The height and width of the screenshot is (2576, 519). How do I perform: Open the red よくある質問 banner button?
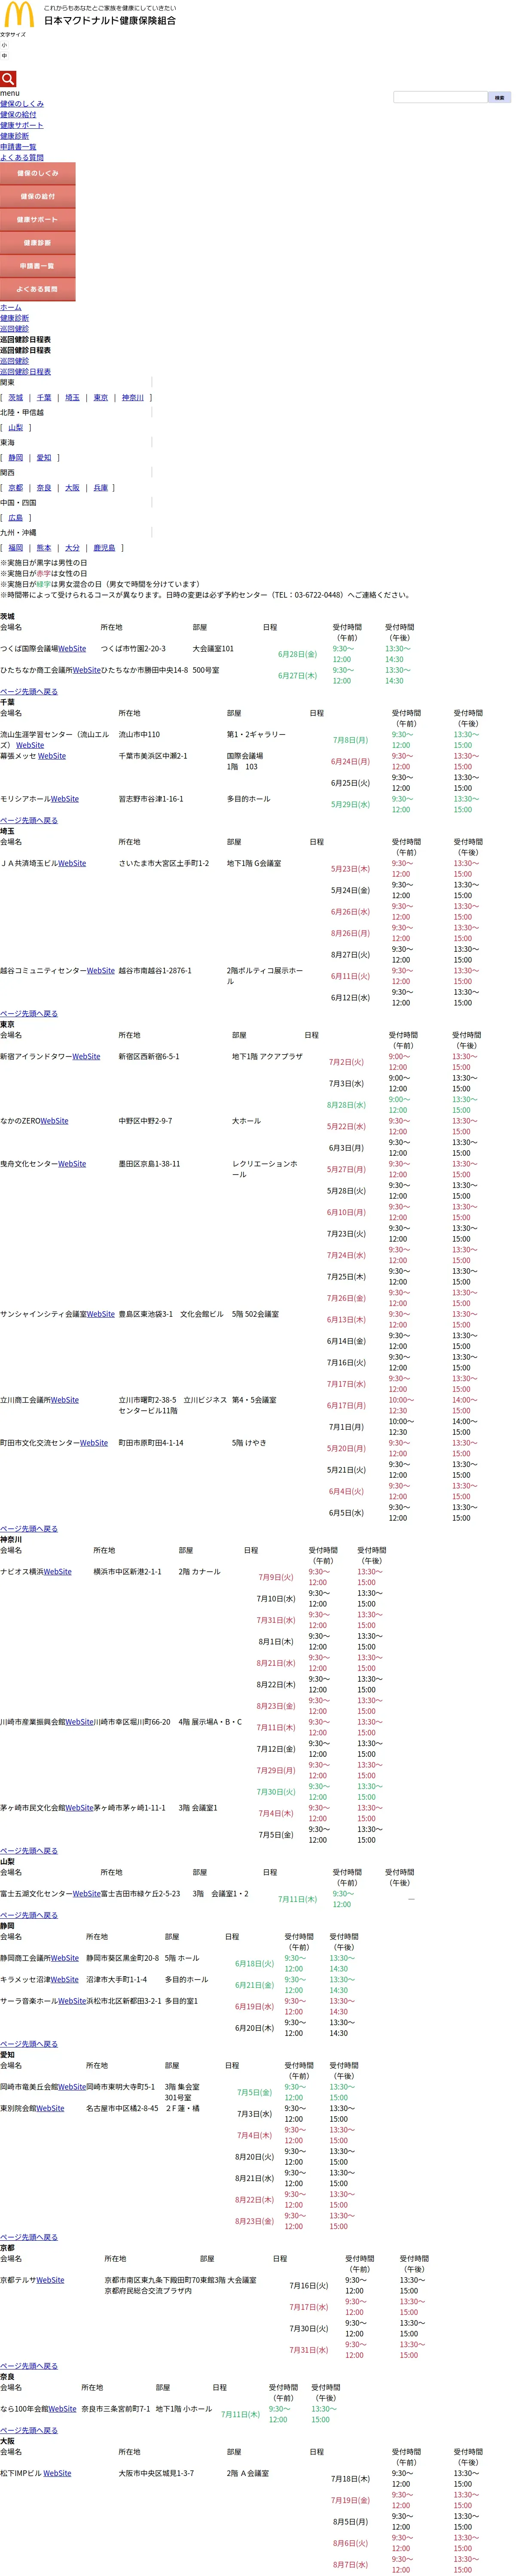pos(37,289)
